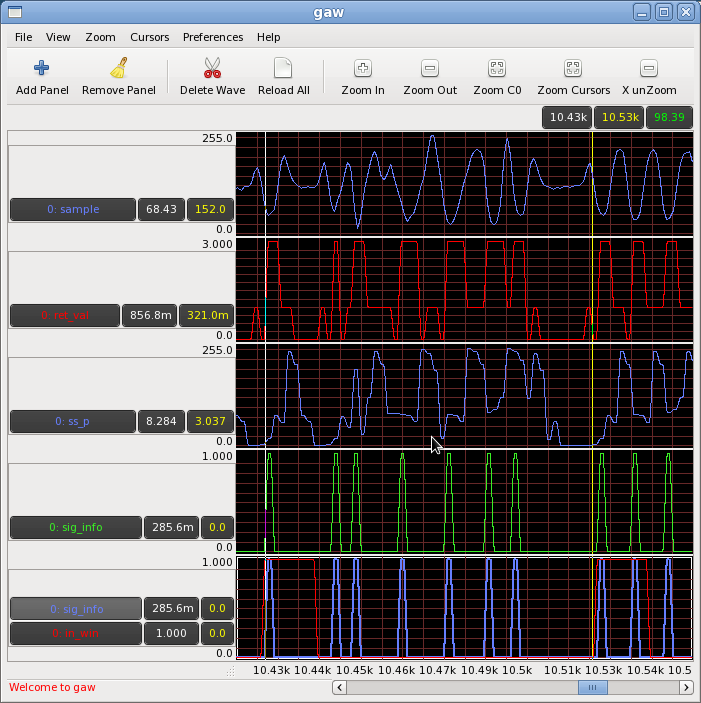
Task: Expand the Preferences menu
Action: click(x=213, y=37)
